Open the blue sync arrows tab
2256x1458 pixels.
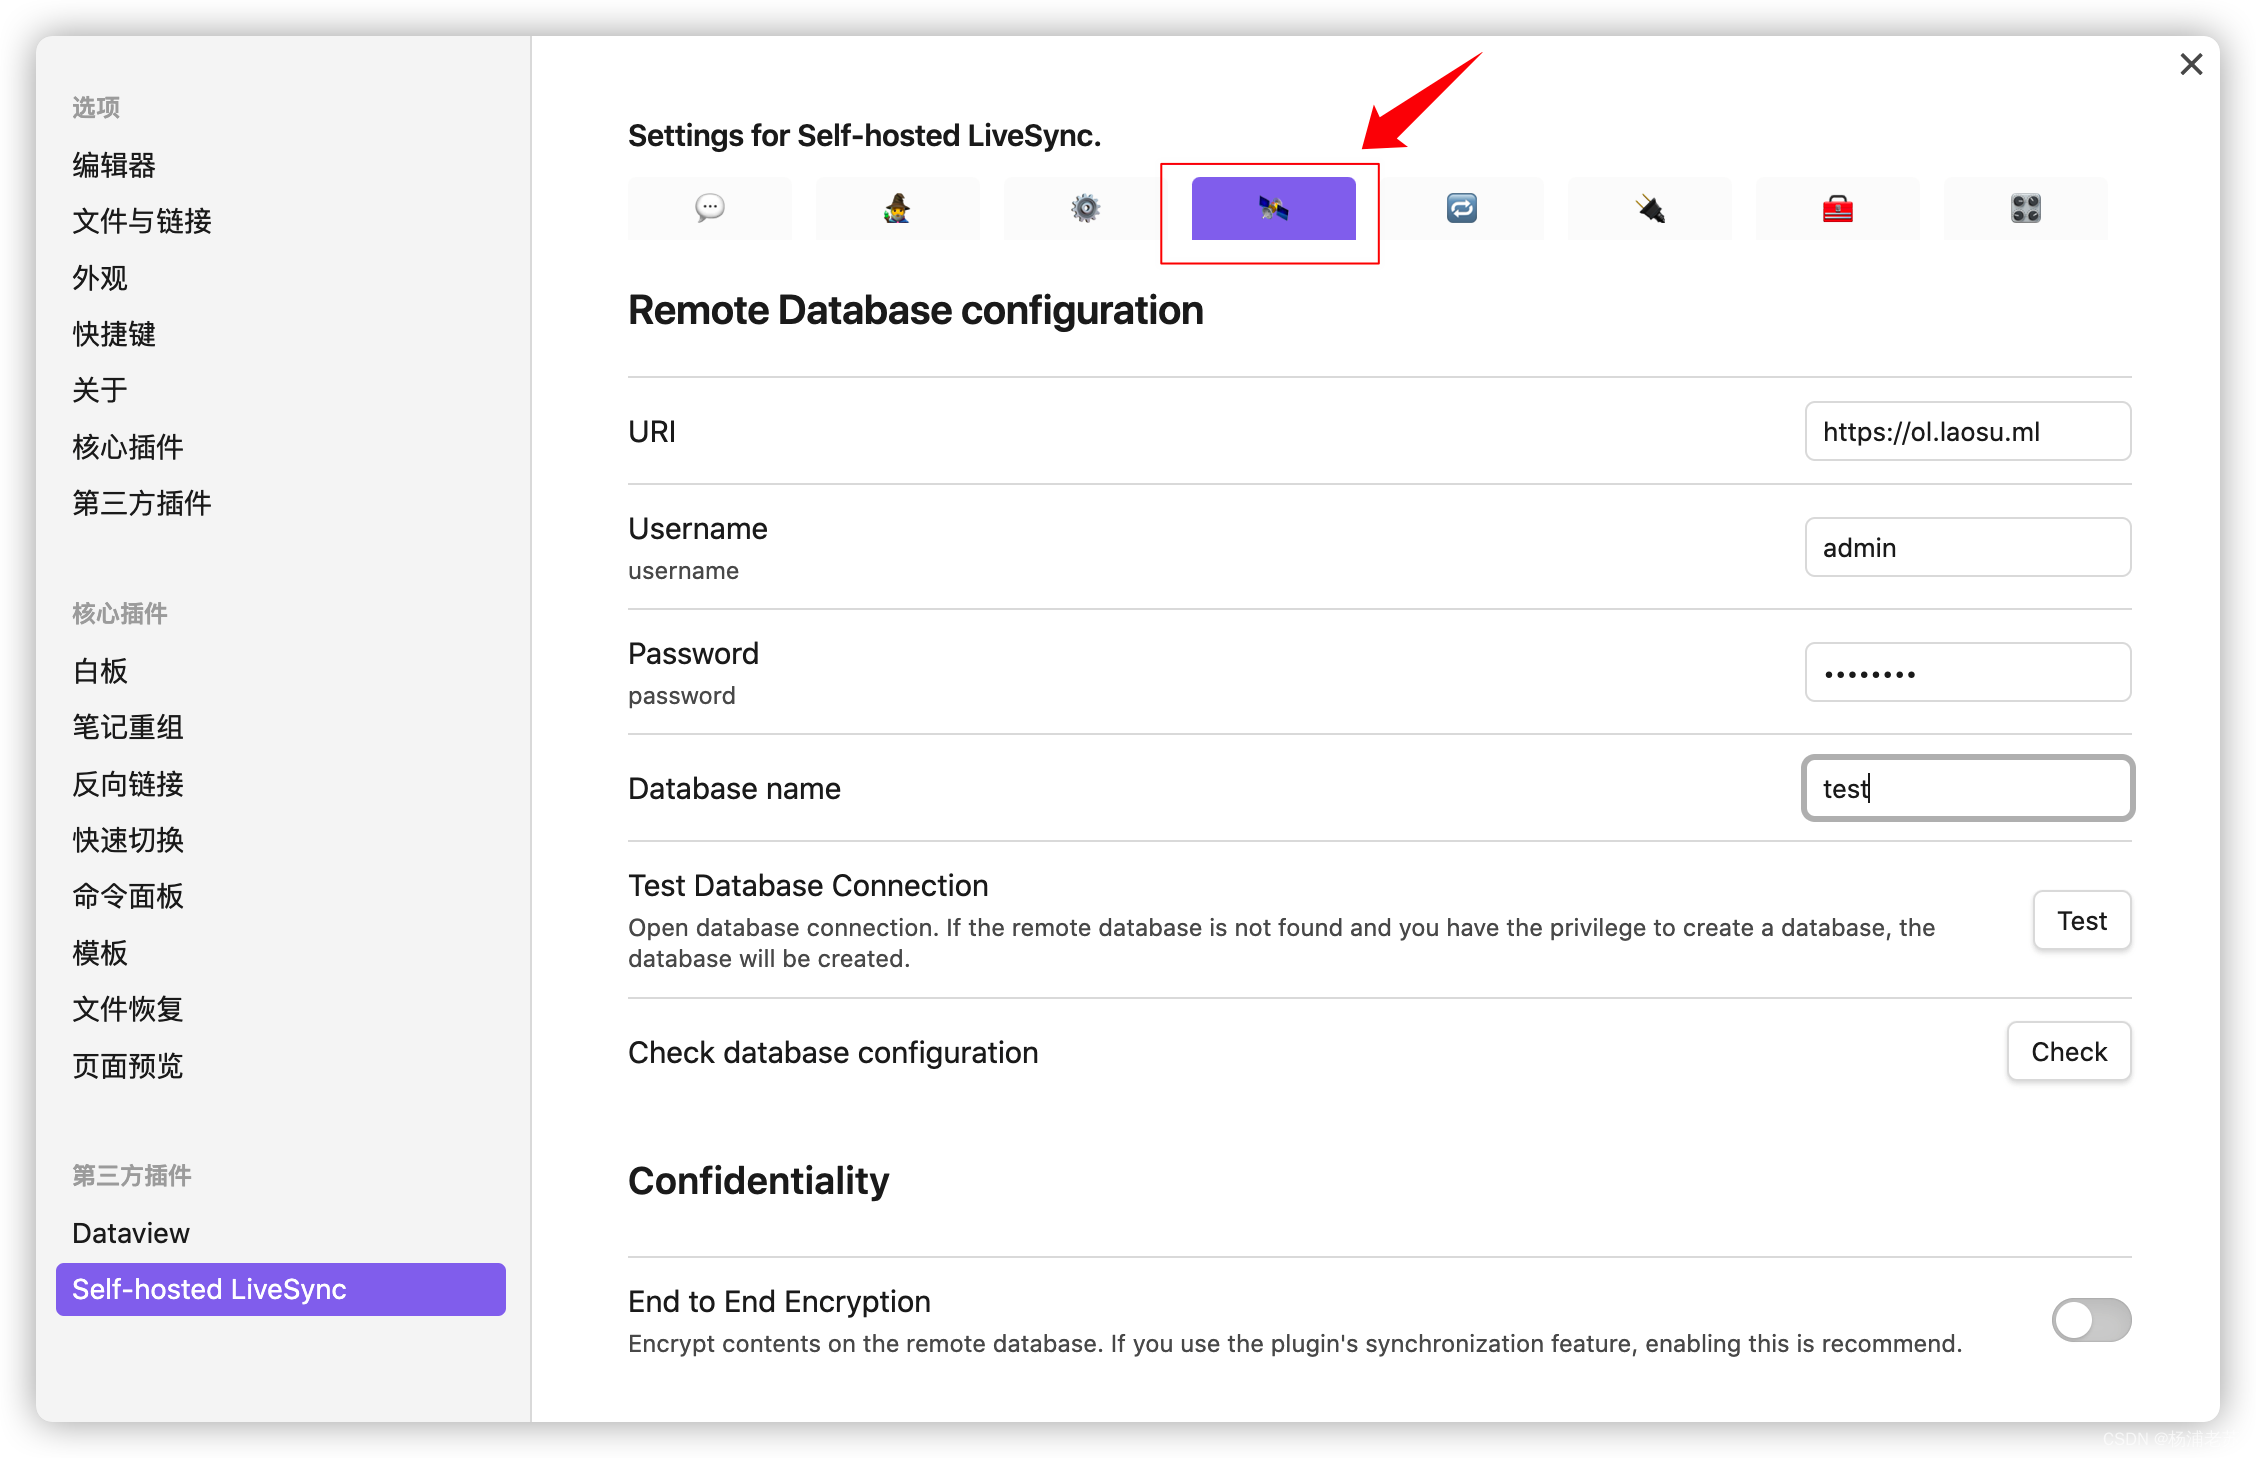pos(1461,209)
